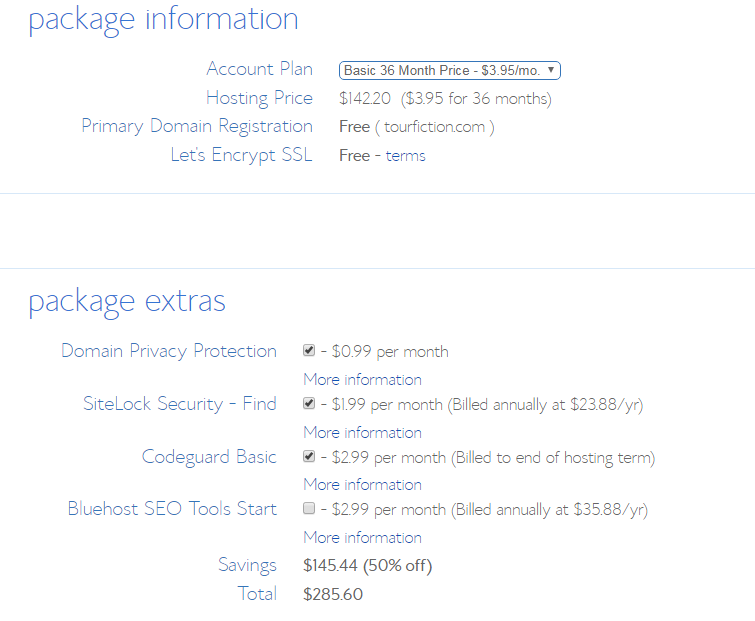
Task: Click the tourfiction.com domain text
Action: click(434, 127)
